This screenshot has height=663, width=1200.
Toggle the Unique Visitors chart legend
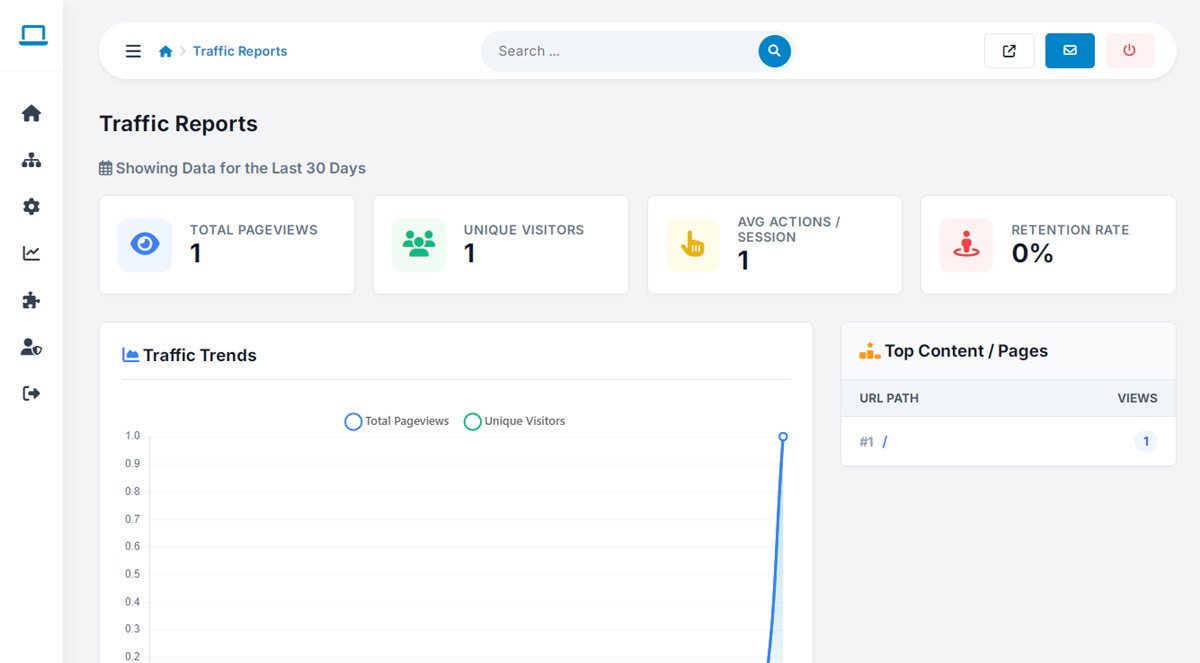pos(515,422)
